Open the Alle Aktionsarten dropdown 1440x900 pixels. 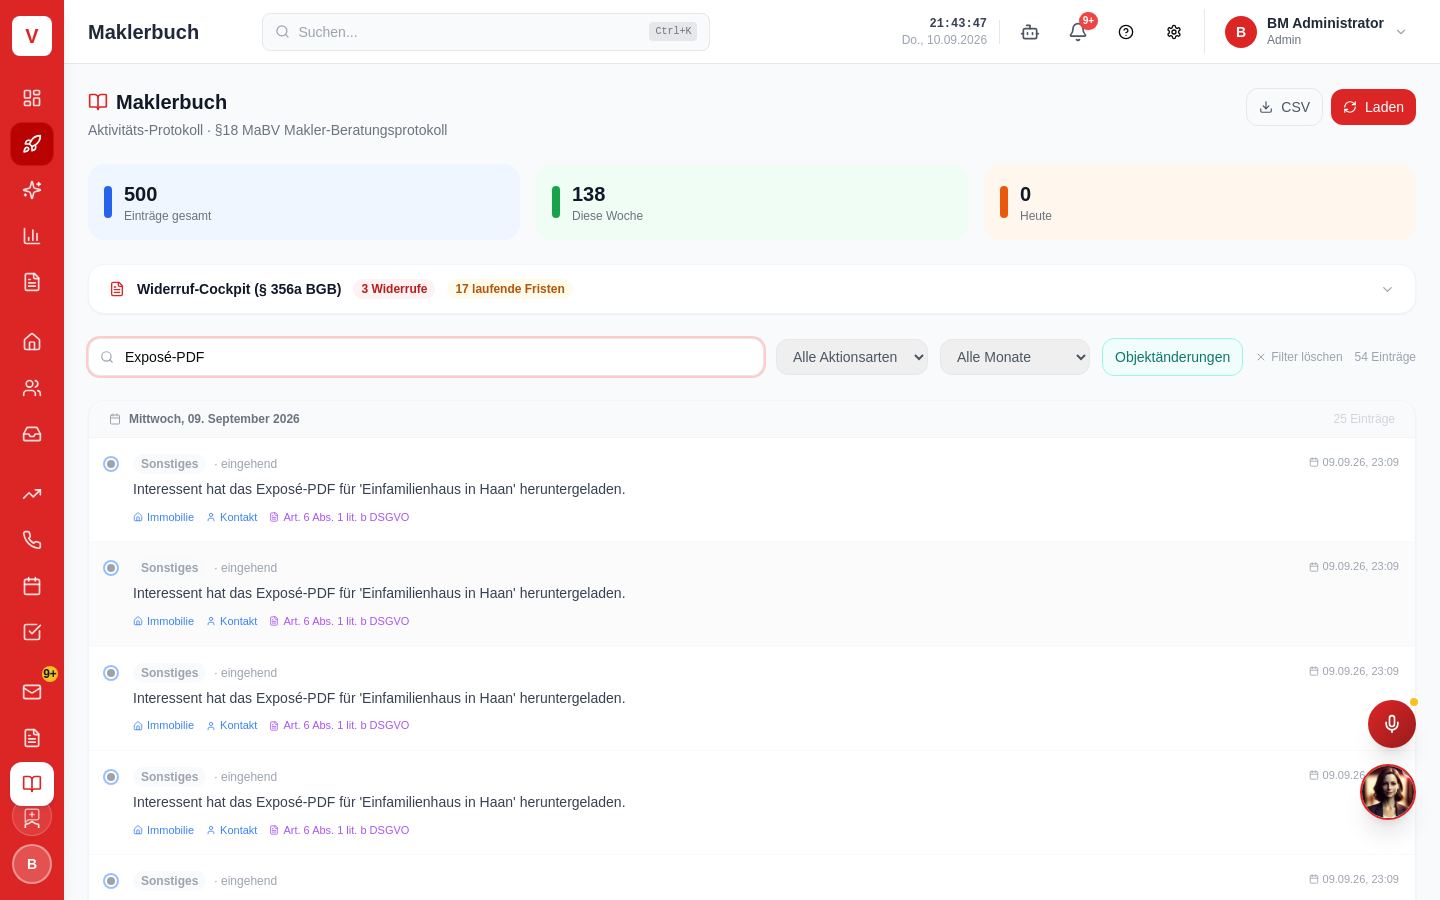click(x=852, y=357)
